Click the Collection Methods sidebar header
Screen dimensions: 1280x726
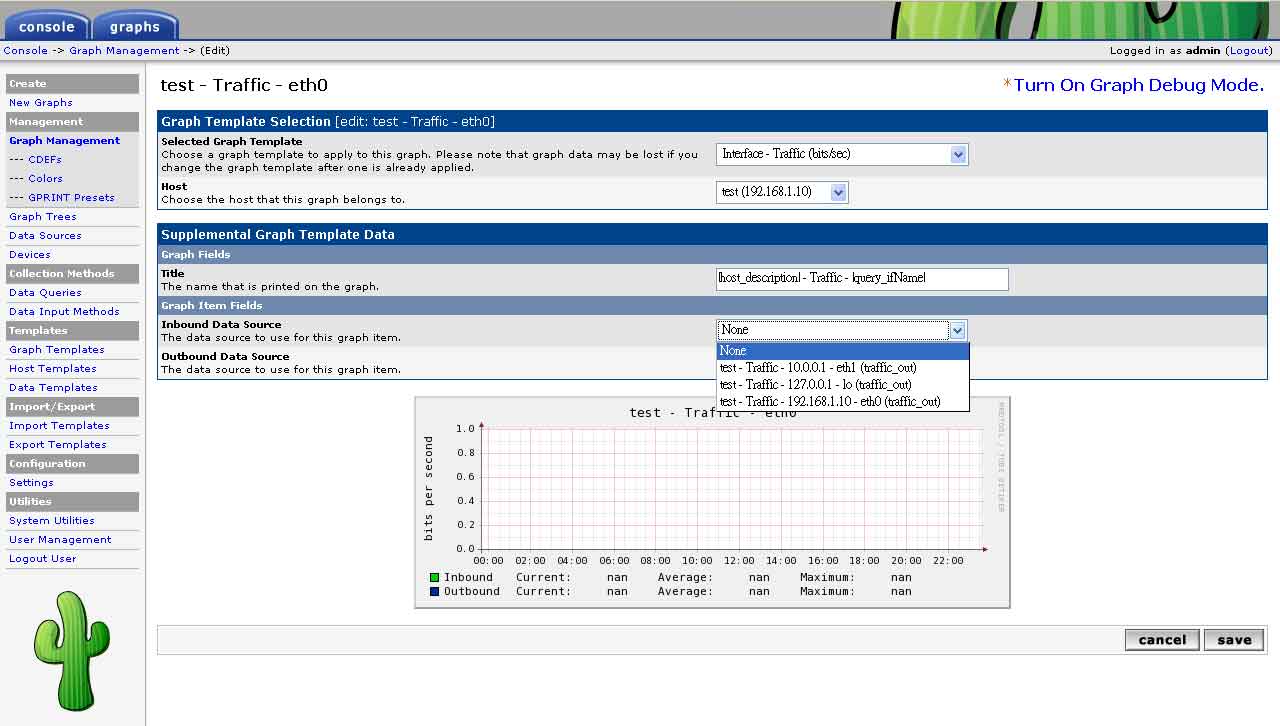click(72, 274)
